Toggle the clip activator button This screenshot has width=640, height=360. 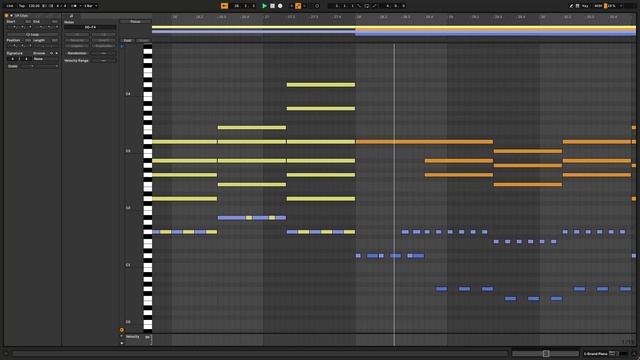tap(7, 16)
